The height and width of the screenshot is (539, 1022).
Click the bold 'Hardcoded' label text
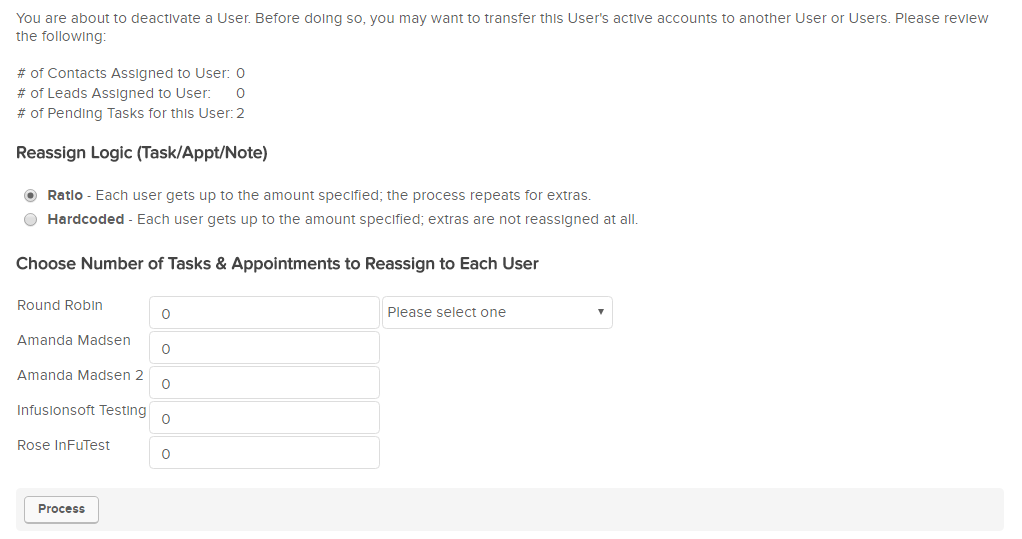tap(86, 219)
